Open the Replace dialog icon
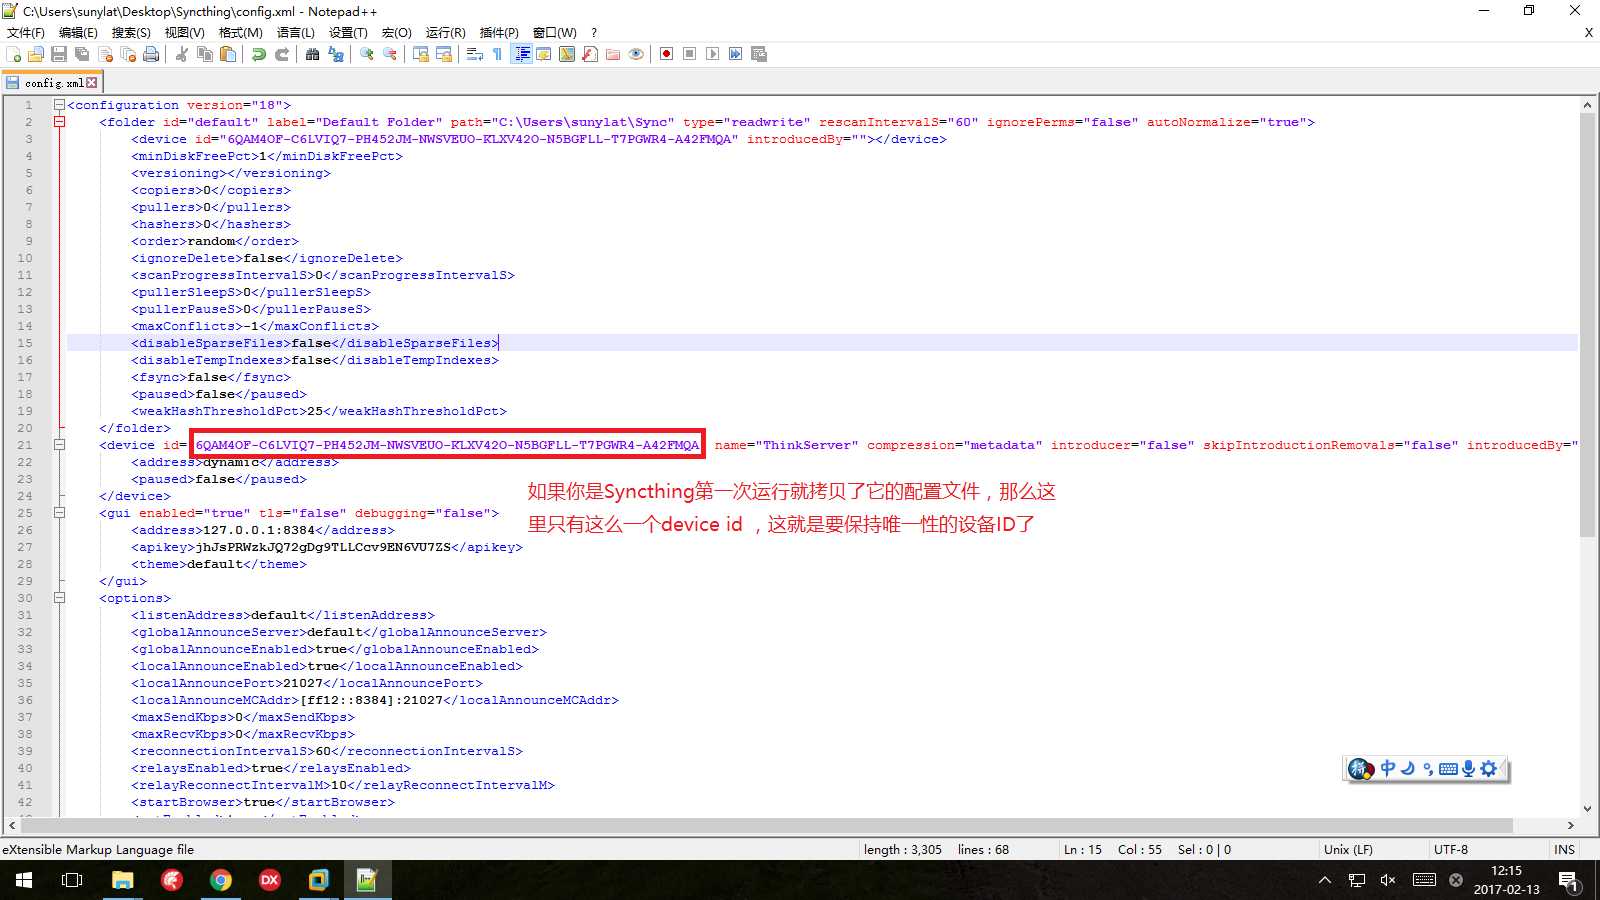This screenshot has height=900, width=1600. click(x=336, y=54)
